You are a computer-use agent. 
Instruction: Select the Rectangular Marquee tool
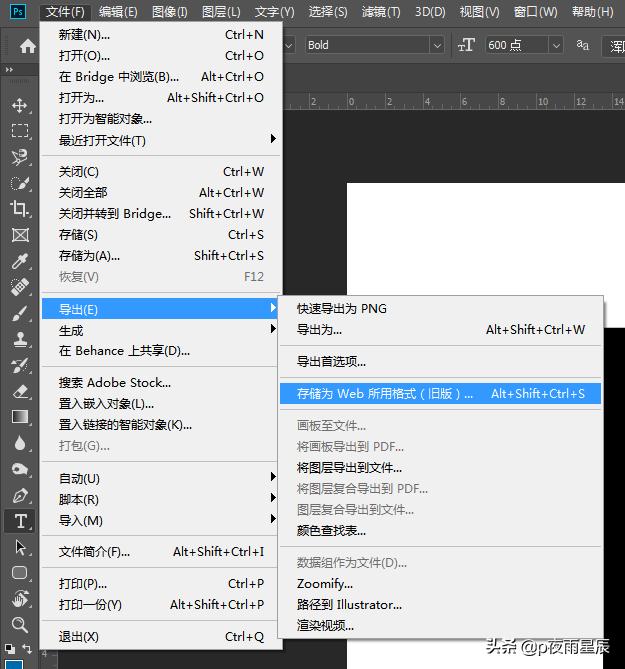click(20, 131)
